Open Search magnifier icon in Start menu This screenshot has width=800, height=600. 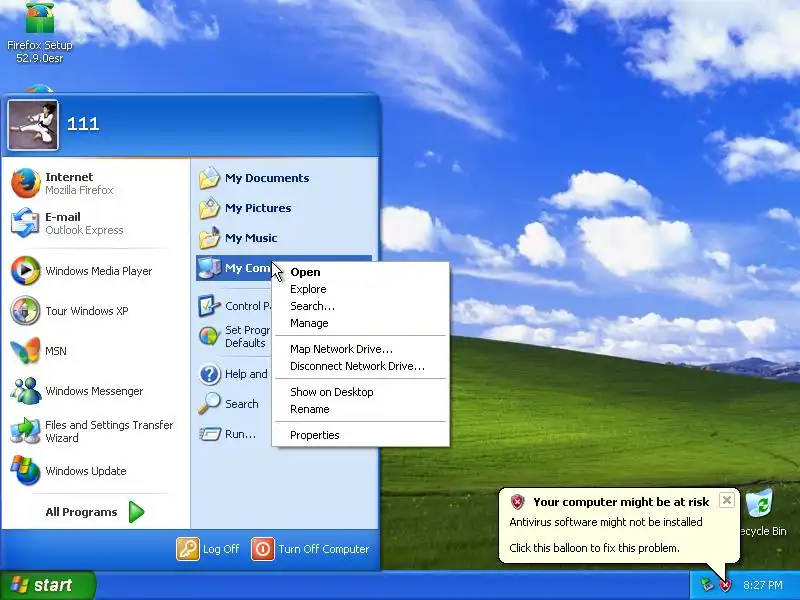[209, 404]
